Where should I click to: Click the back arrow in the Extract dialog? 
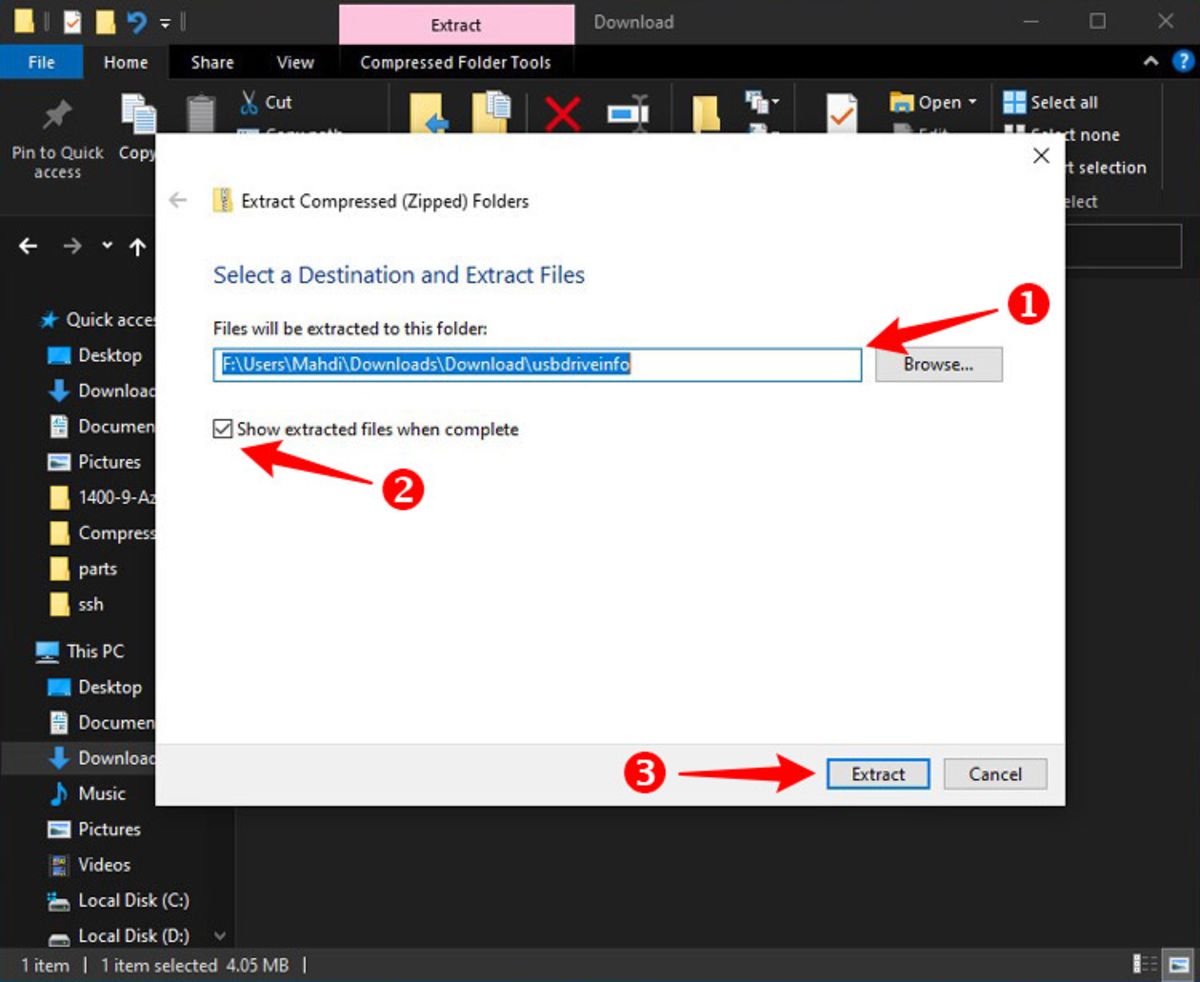pyautogui.click(x=177, y=200)
